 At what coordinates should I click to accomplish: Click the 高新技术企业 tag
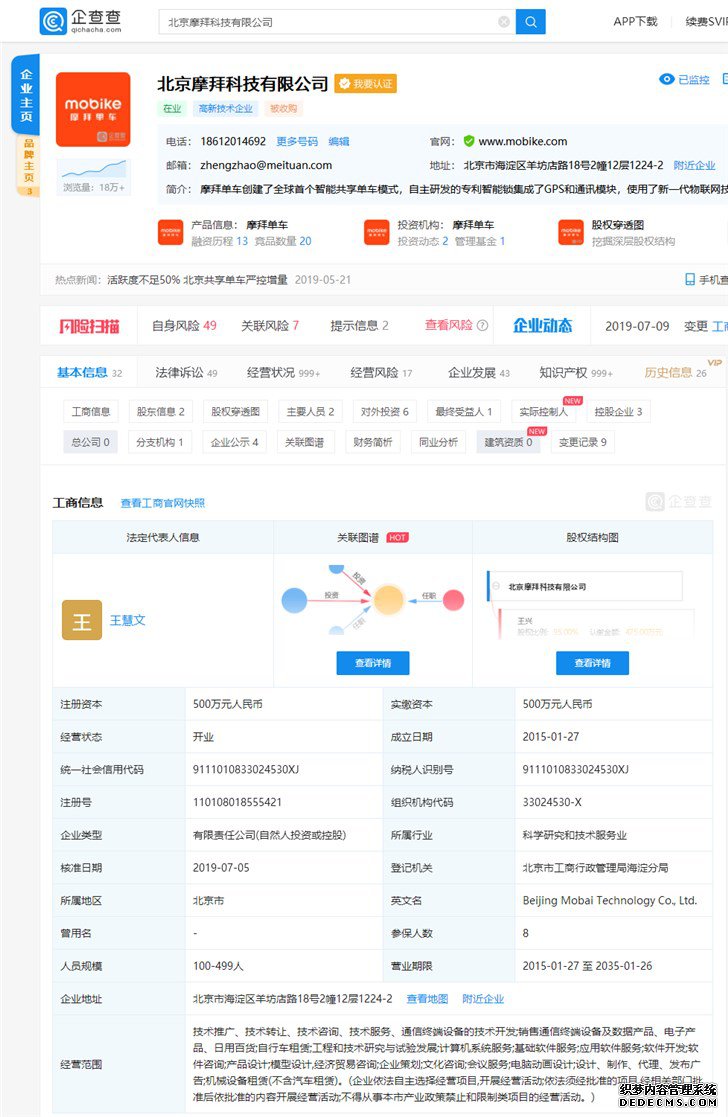pos(226,108)
